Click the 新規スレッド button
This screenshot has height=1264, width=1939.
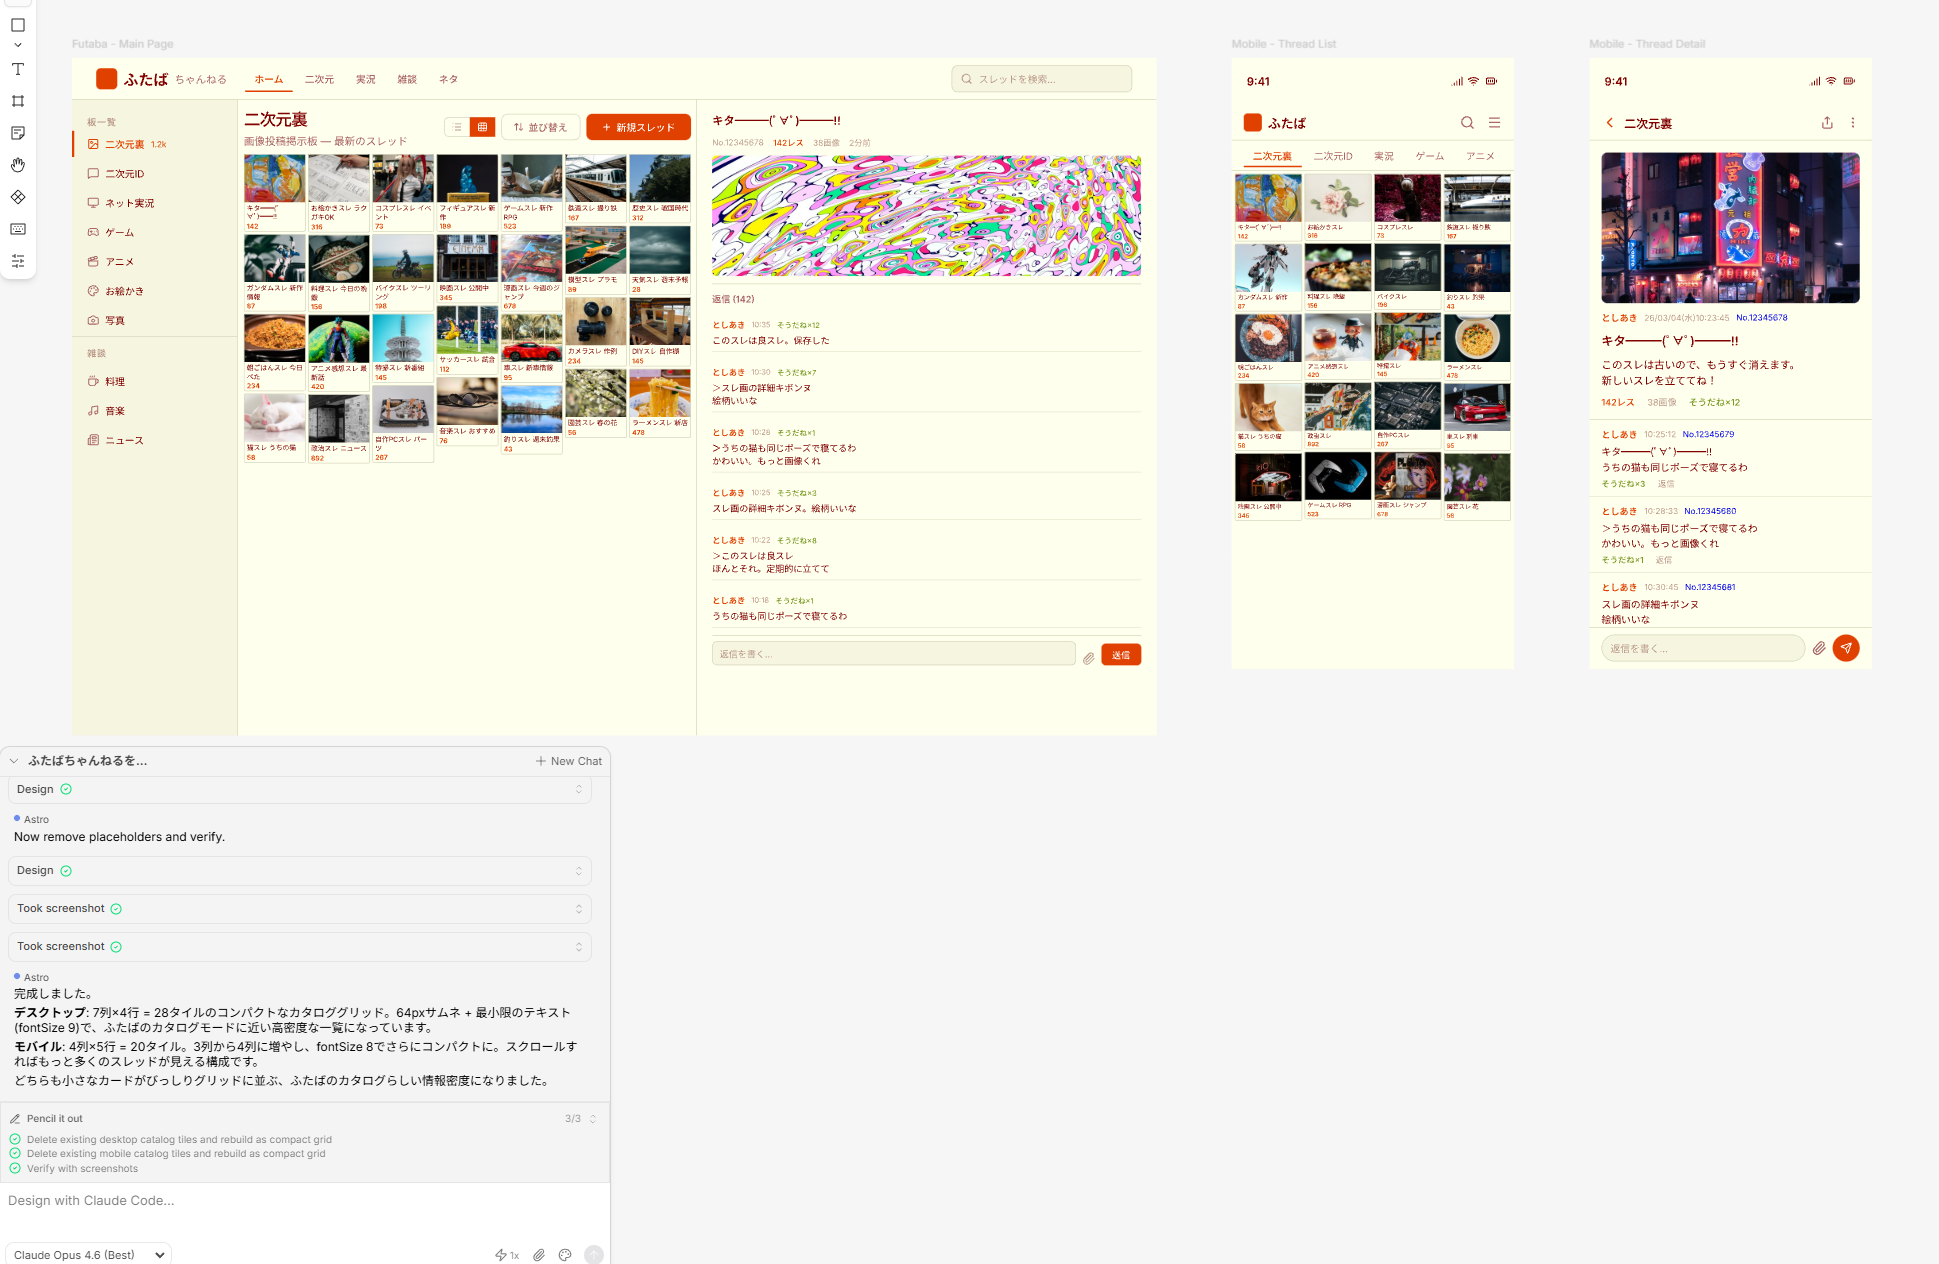point(638,127)
